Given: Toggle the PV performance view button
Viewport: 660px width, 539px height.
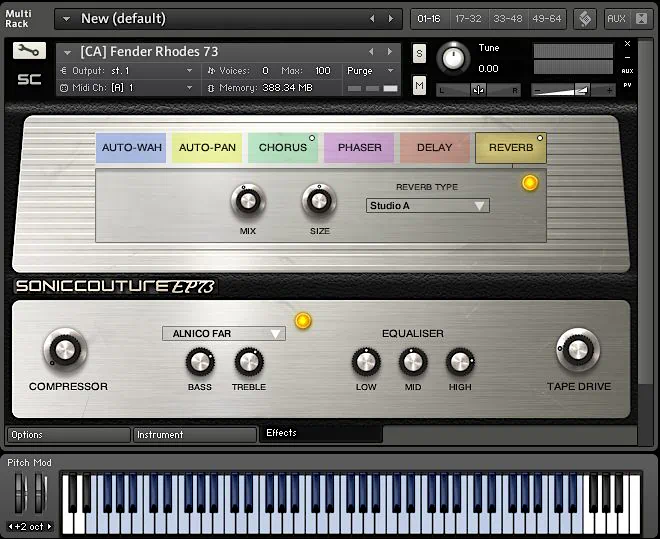Looking at the screenshot, I should (627, 85).
